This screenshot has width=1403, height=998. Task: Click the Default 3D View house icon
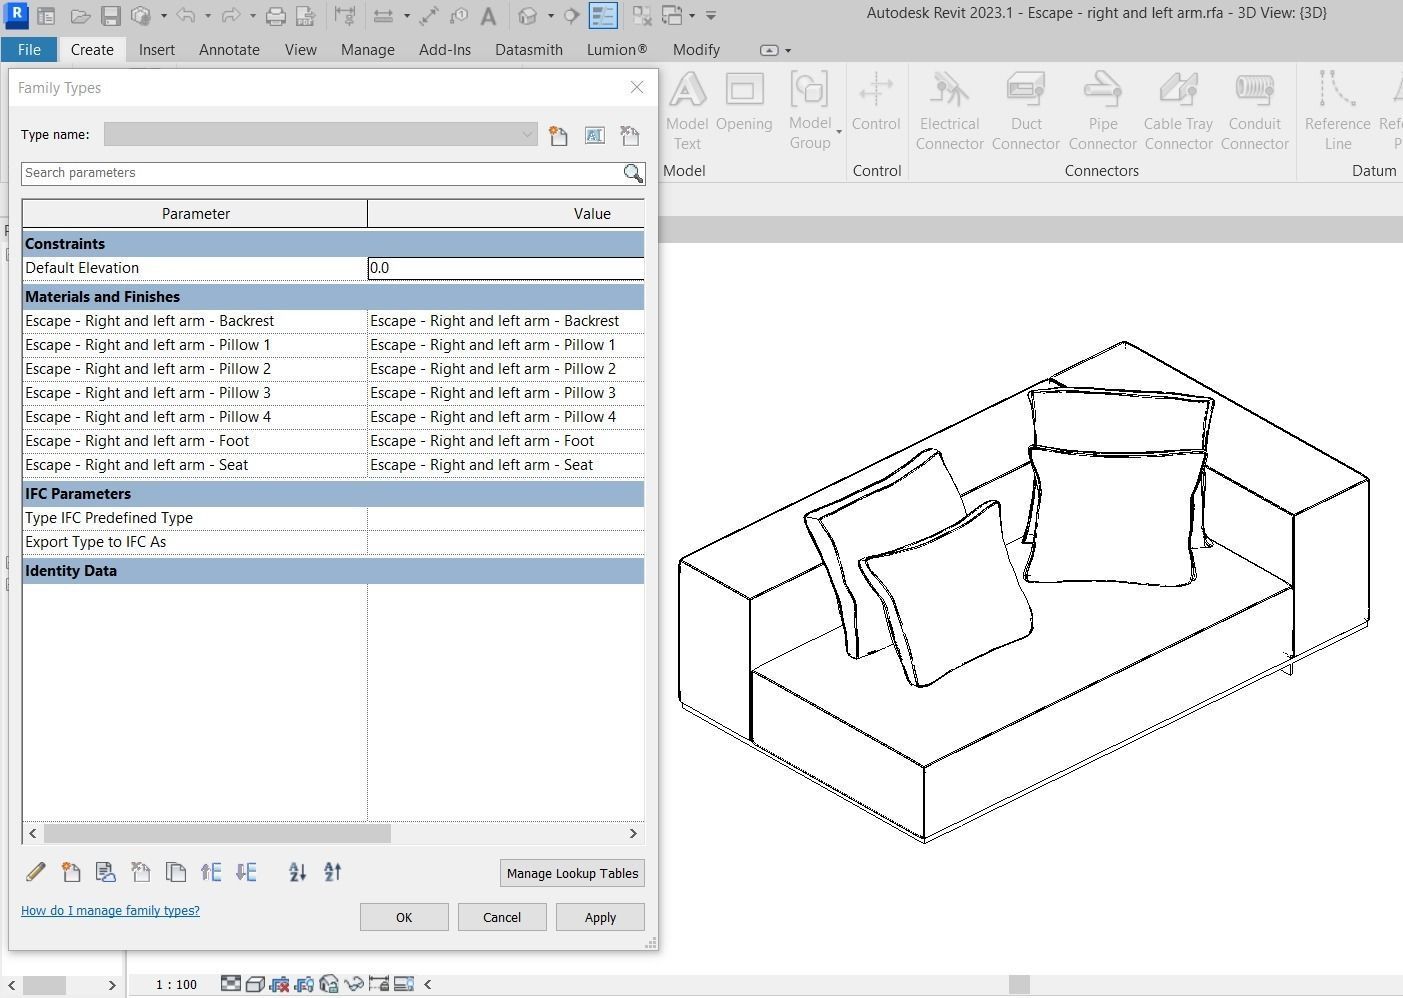pyautogui.click(x=527, y=16)
